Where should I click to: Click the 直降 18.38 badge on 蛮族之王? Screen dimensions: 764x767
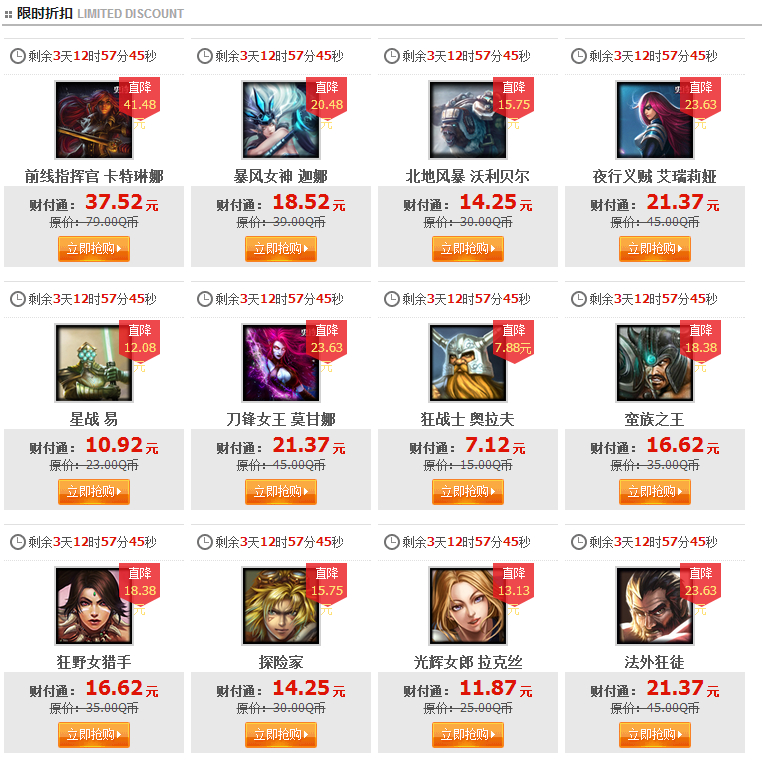[x=700, y=341]
